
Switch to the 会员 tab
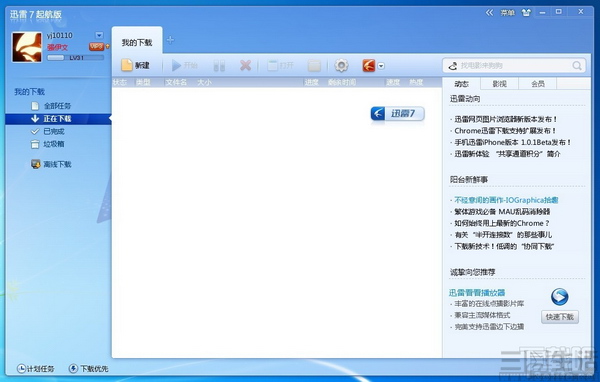tap(538, 83)
